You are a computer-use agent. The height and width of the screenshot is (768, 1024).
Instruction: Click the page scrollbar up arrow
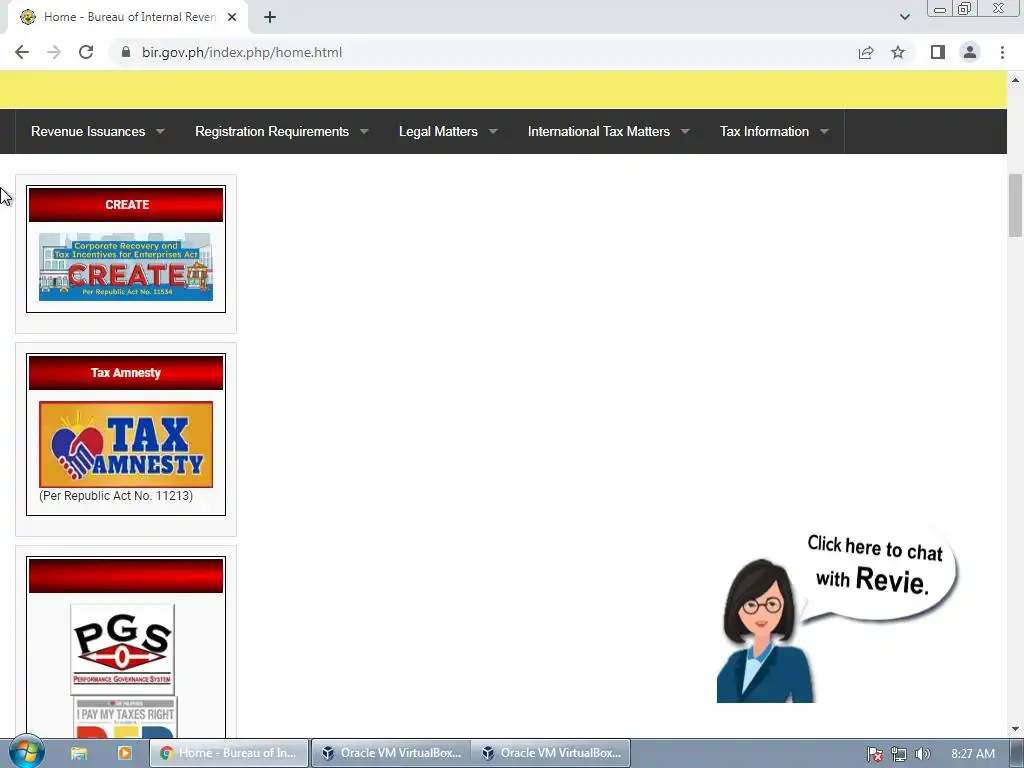click(x=1015, y=80)
